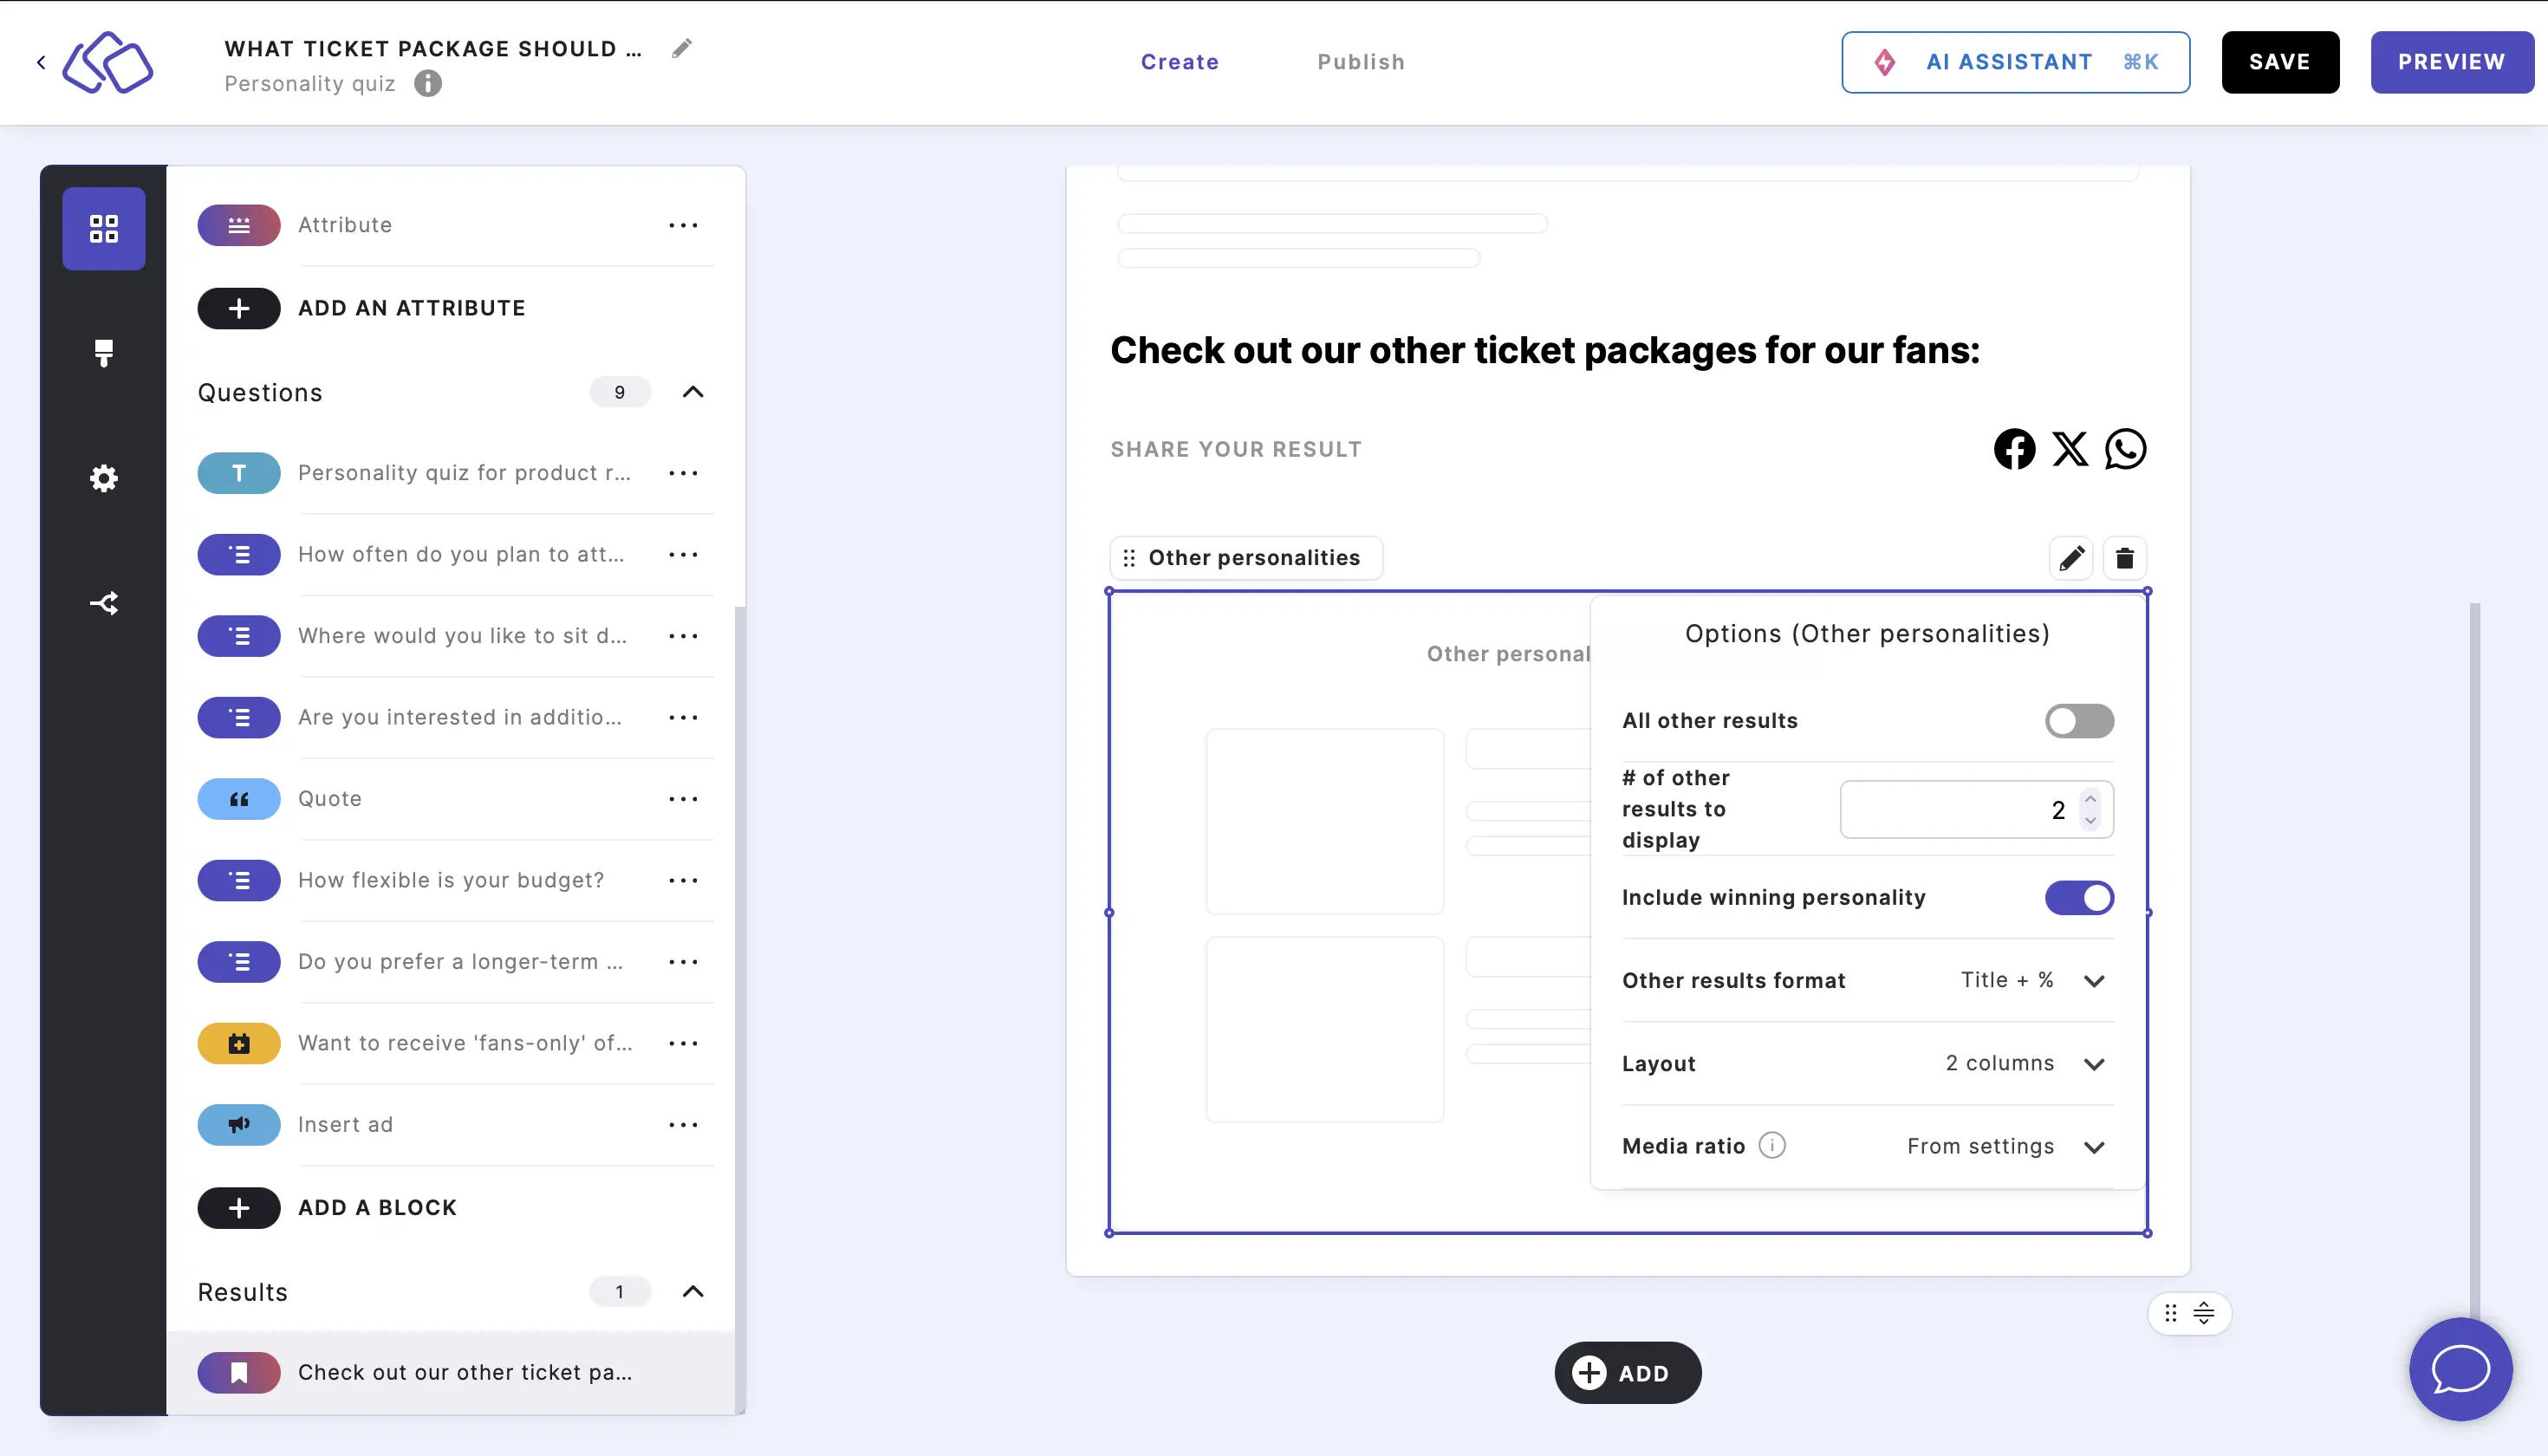
Task: Switch to the Create tab
Action: 1180,62
